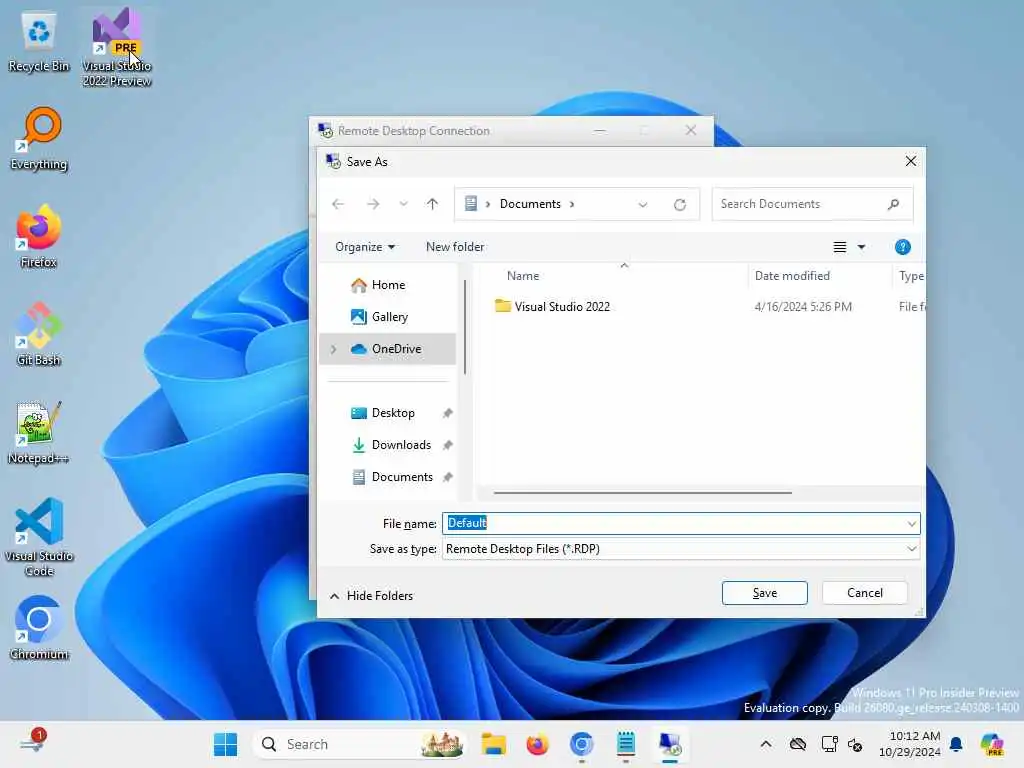Open the Notepad++ desktop shortcut
This screenshot has height=768, width=1024.
coord(39,432)
